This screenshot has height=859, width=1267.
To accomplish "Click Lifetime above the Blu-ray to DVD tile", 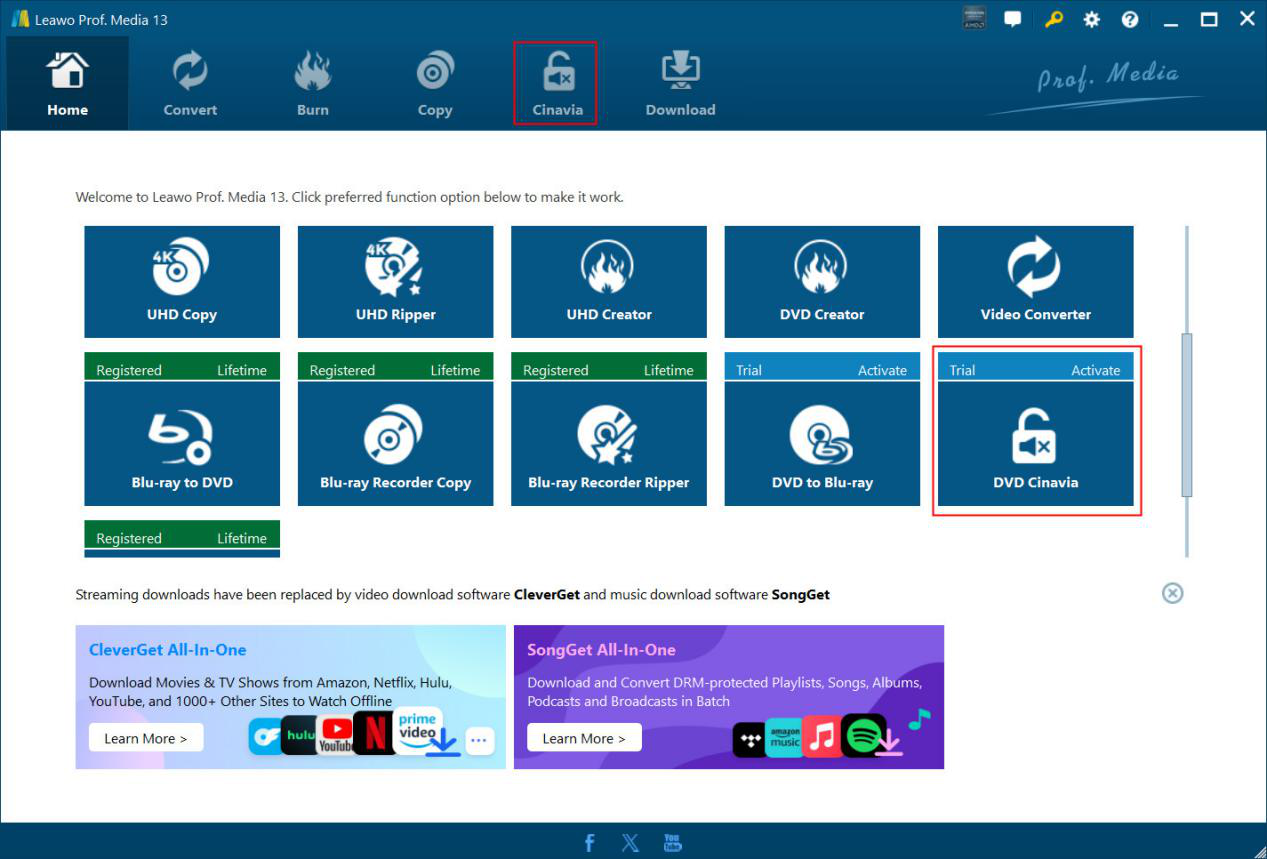I will click(242, 370).
